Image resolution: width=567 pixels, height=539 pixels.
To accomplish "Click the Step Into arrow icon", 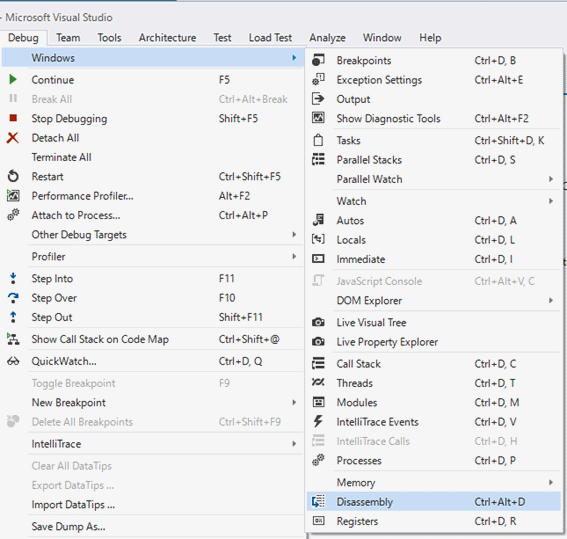I will point(13,278).
